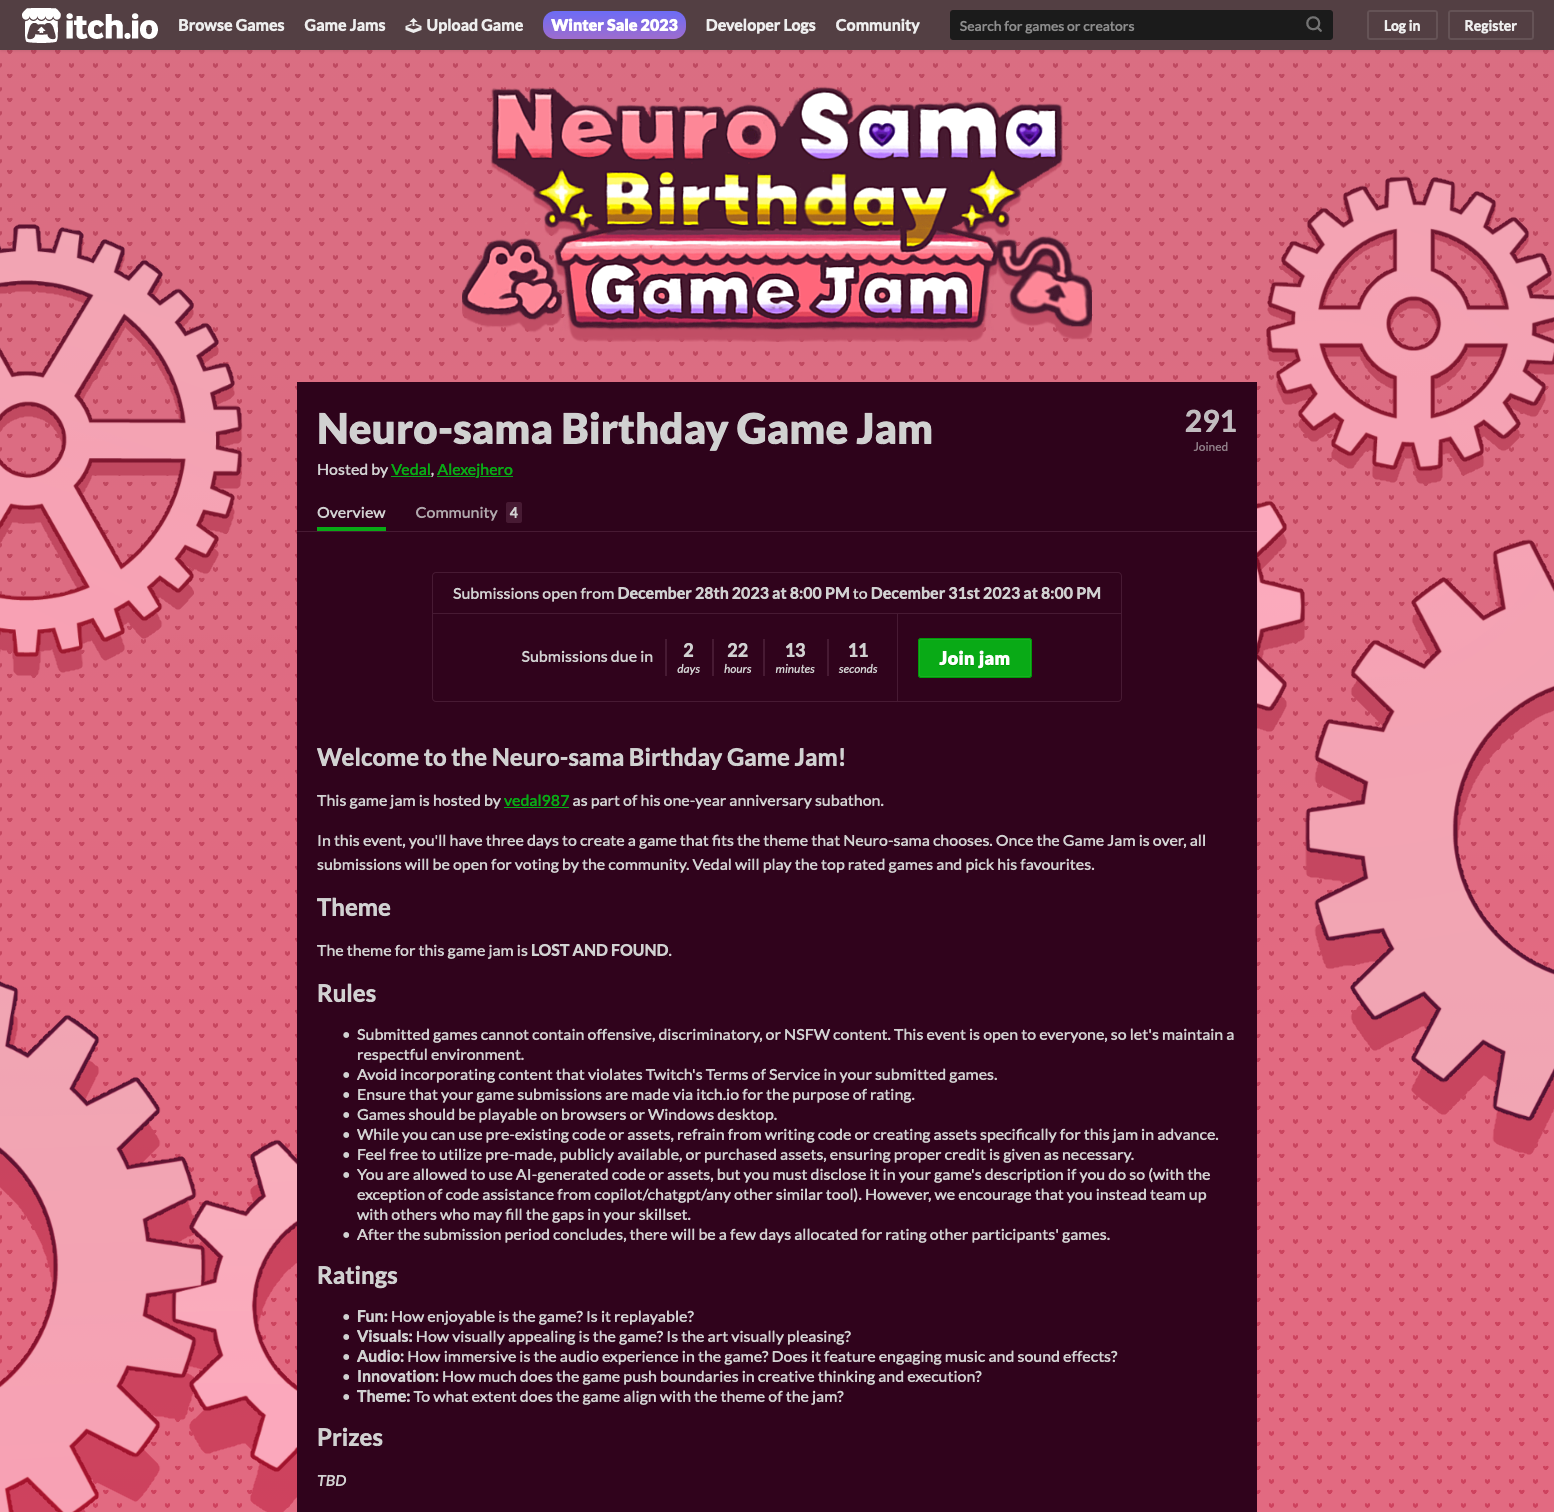1554x1512 pixels.
Task: Click the rule about browsers or Windows desktop
Action: (567, 1115)
